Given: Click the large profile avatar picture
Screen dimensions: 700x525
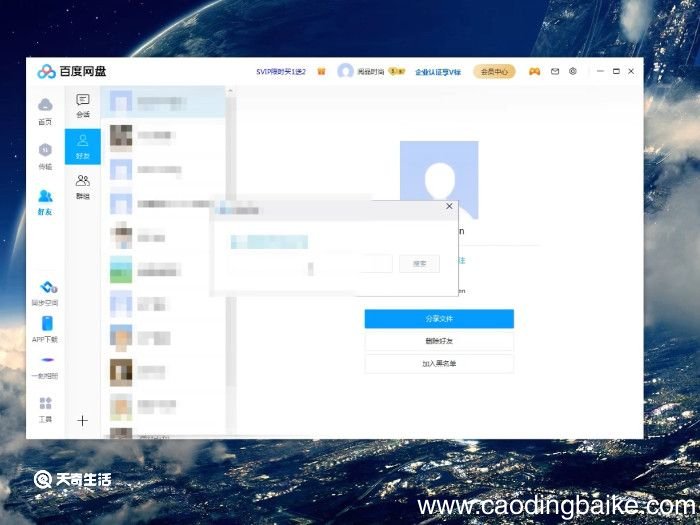Looking at the screenshot, I should [x=439, y=180].
